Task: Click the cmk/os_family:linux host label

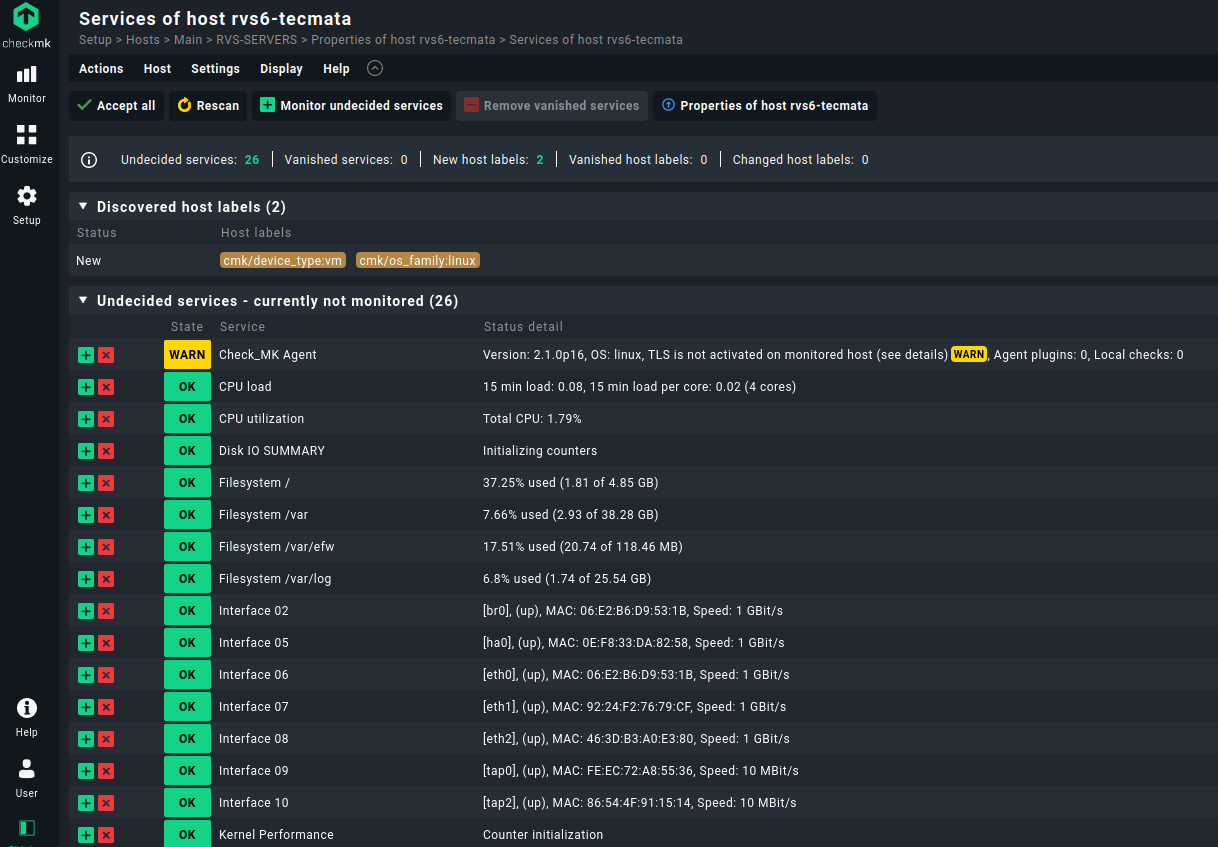Action: pyautogui.click(x=418, y=260)
